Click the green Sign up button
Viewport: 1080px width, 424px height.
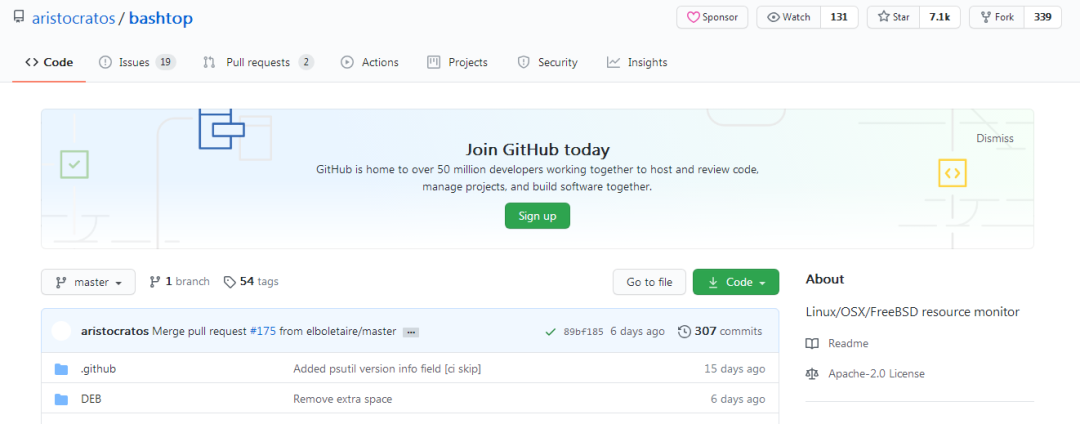pyautogui.click(x=537, y=215)
